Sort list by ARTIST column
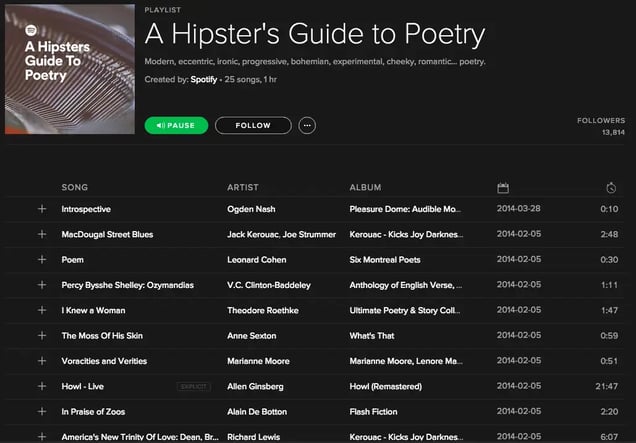The image size is (636, 443). [x=243, y=187]
